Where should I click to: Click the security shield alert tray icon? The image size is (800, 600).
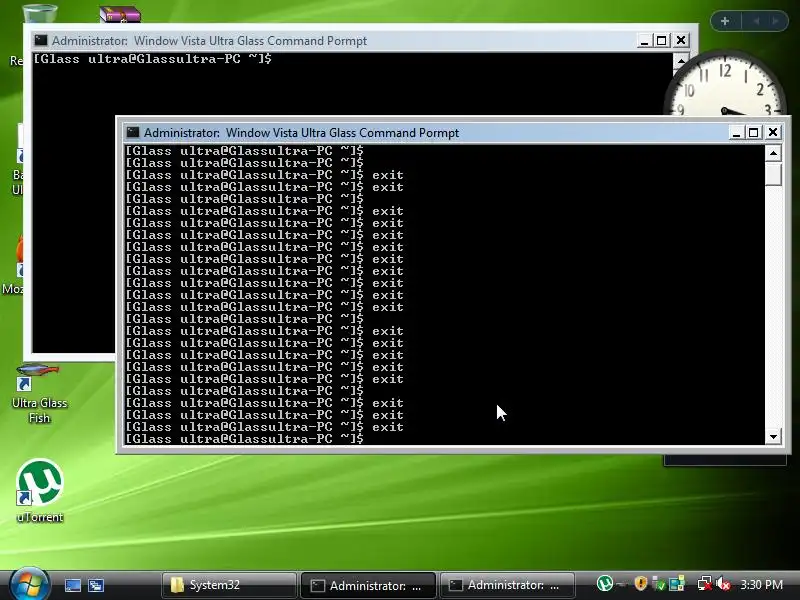pyautogui.click(x=640, y=583)
